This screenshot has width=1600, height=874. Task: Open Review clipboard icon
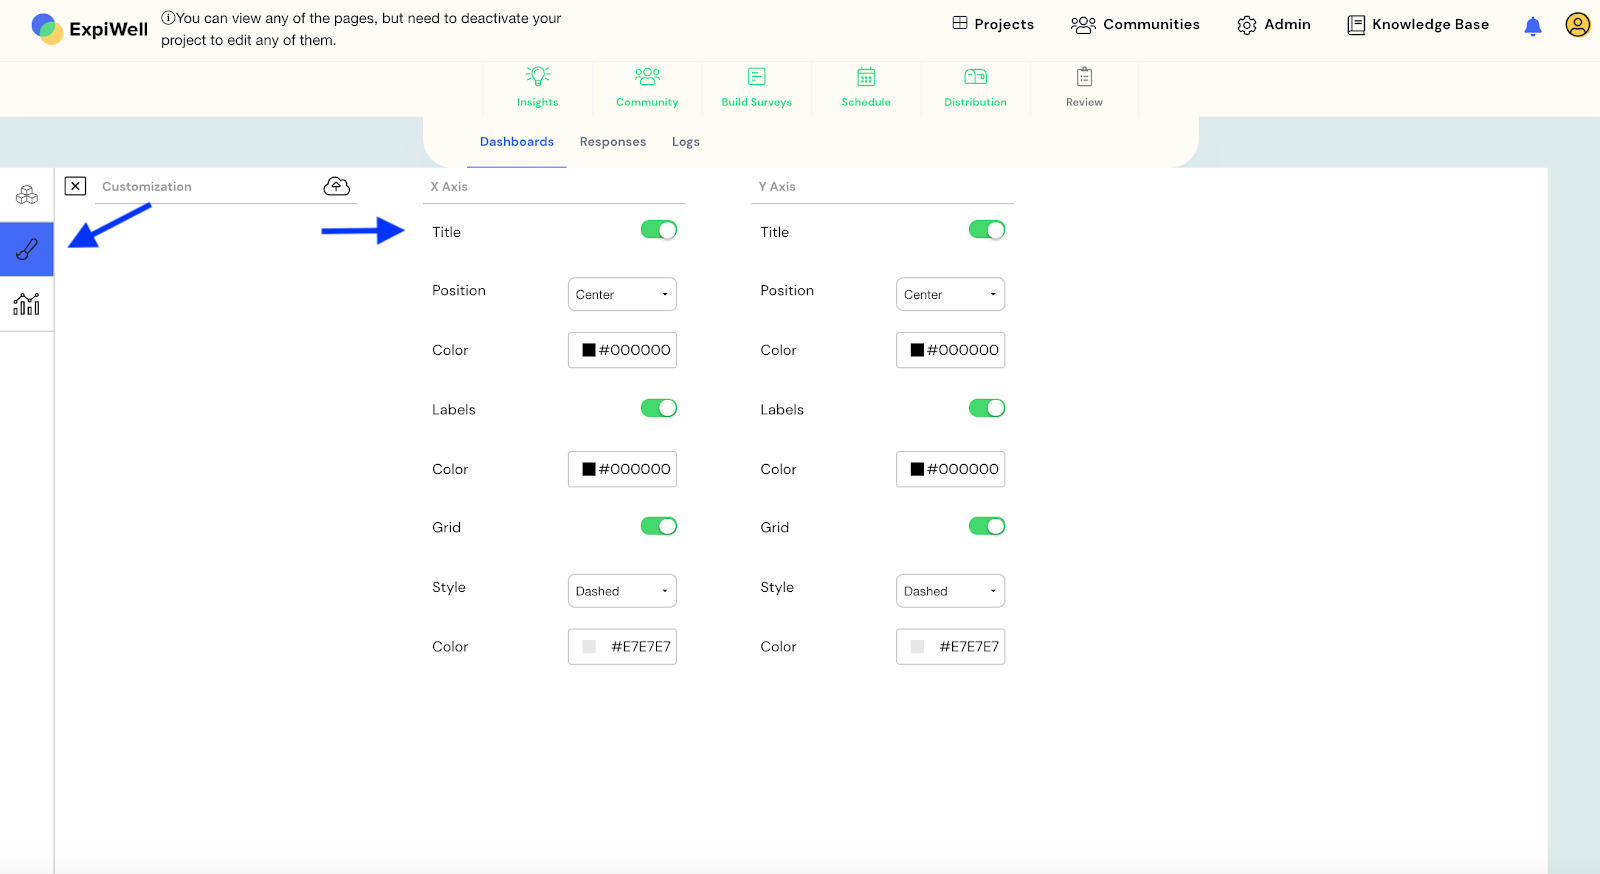pos(1084,76)
